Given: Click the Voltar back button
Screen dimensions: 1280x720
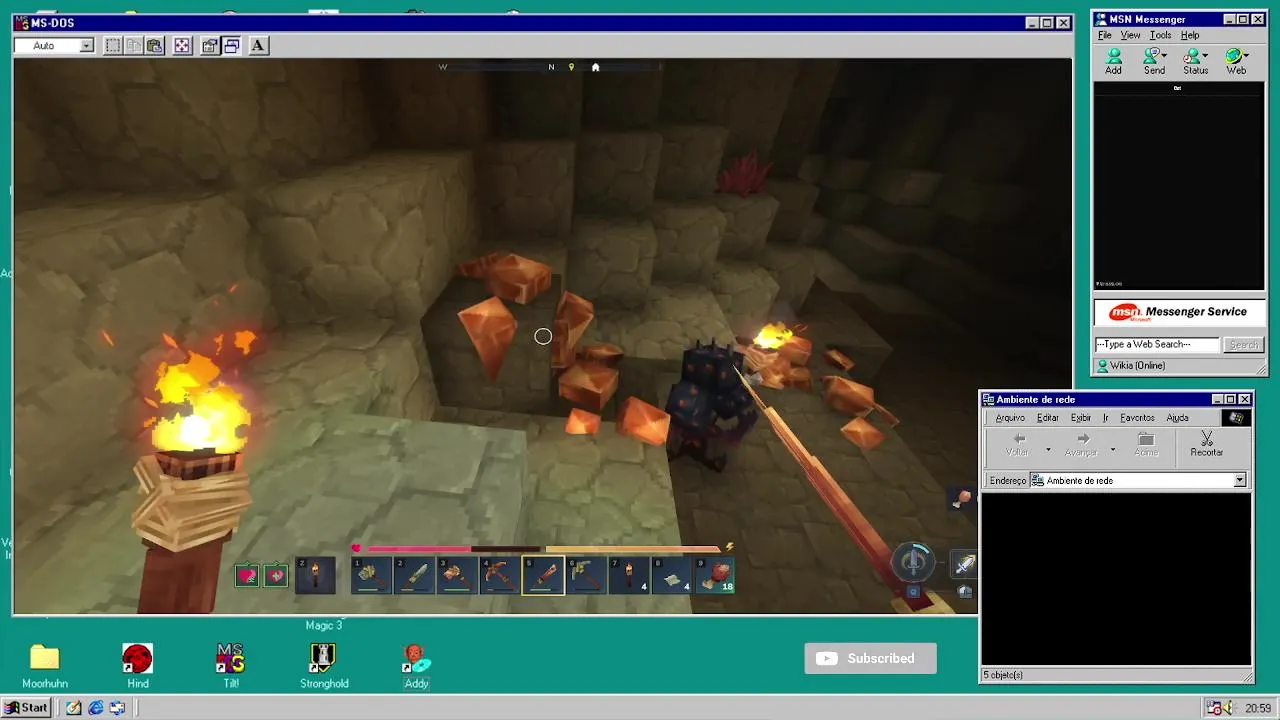Looking at the screenshot, I should click(1017, 445).
